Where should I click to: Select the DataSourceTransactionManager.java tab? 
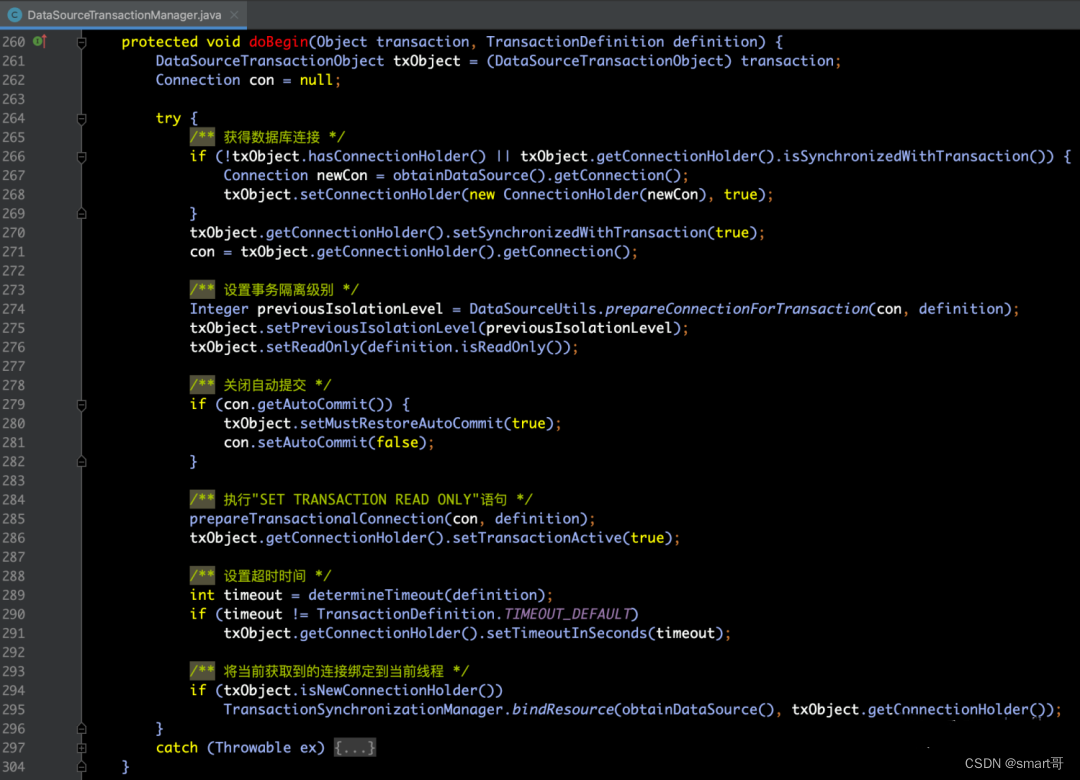(x=124, y=14)
